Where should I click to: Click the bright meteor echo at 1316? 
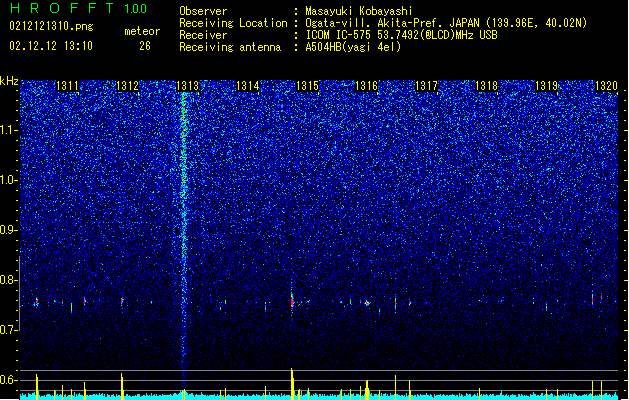point(367,303)
